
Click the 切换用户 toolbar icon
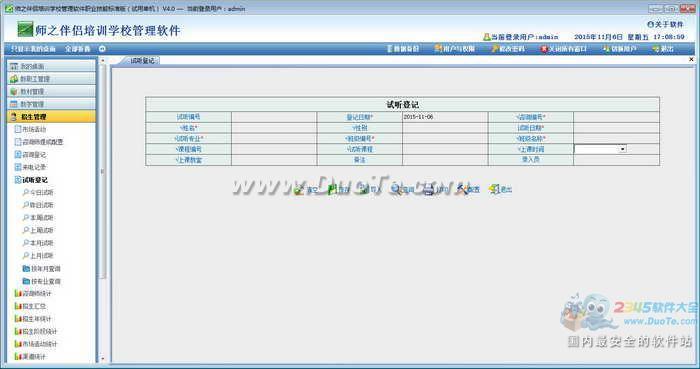point(606,49)
